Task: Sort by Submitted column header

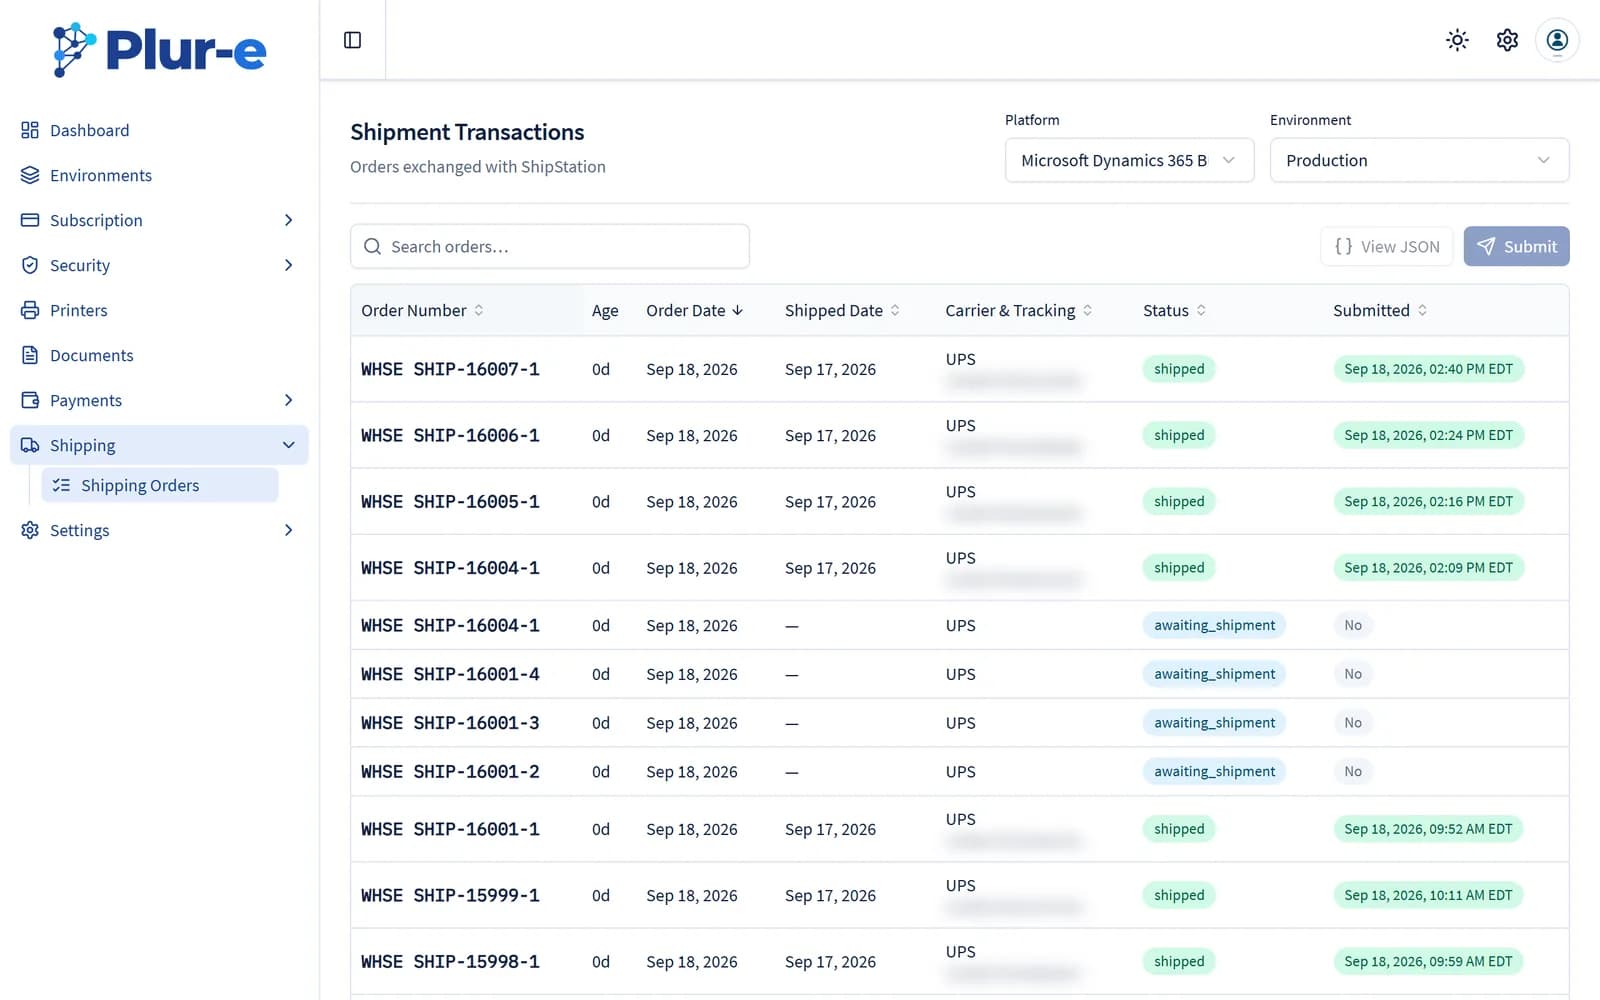Action: coord(1380,310)
